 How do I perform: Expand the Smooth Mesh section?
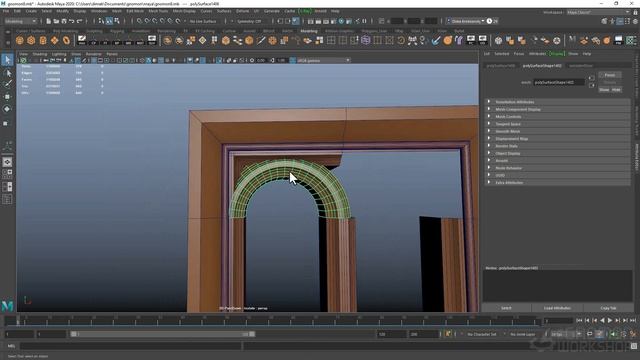[558, 131]
